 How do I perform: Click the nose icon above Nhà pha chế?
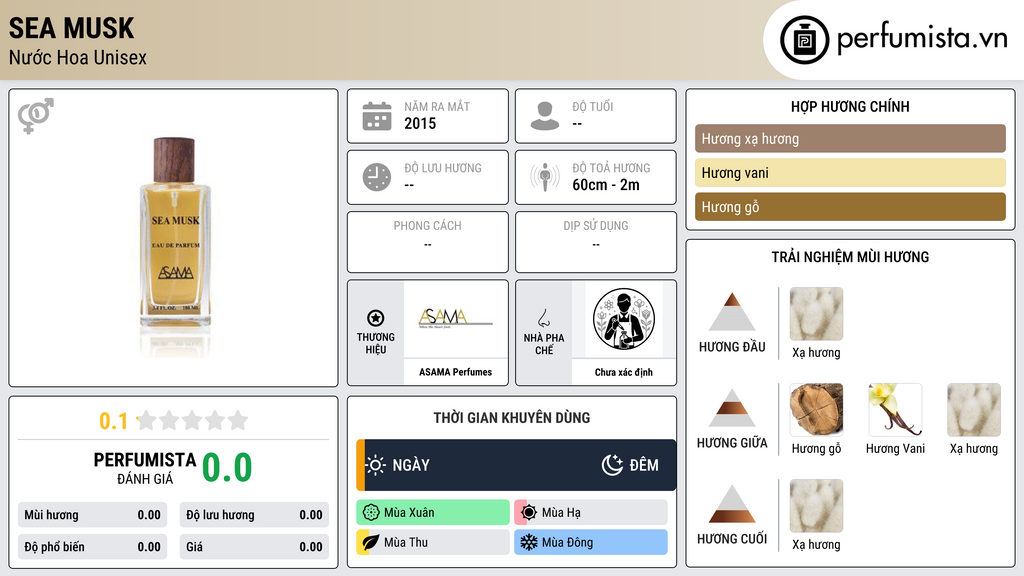coord(543,318)
